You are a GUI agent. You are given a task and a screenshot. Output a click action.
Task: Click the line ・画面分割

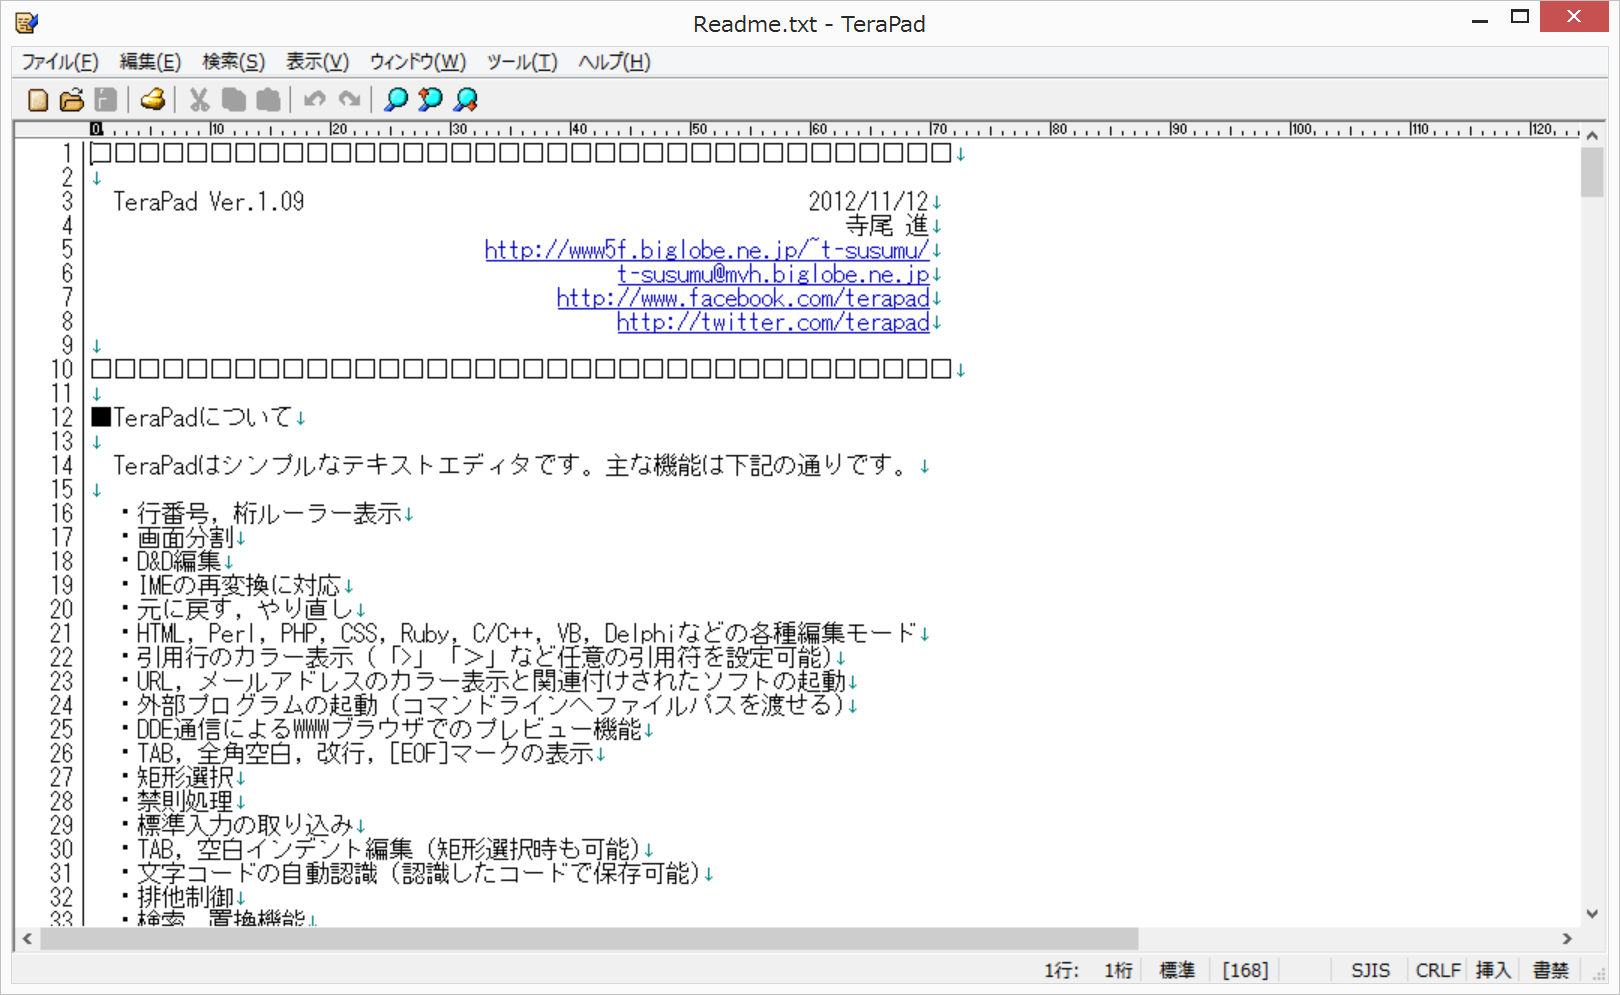[x=176, y=538]
